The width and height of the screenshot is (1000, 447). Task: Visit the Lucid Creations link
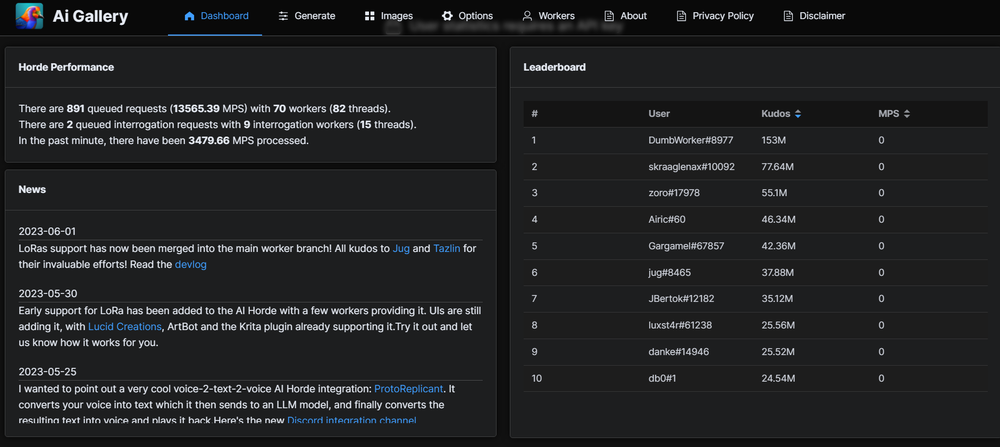(x=124, y=326)
